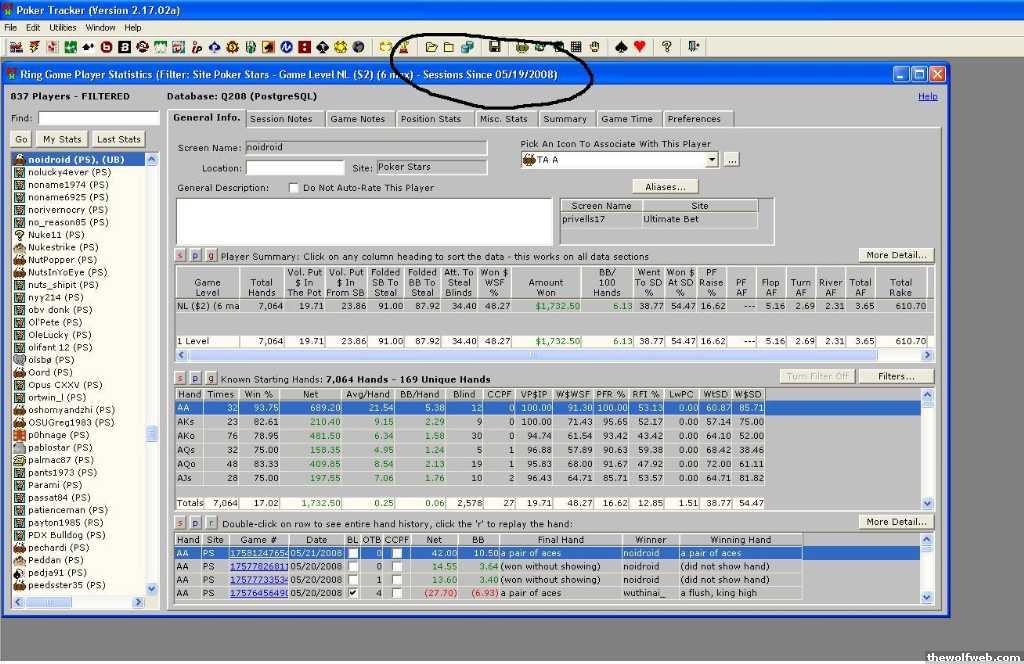
Task: Enable Do Not Auto-Rate This Player checkbox
Action: coord(294,188)
